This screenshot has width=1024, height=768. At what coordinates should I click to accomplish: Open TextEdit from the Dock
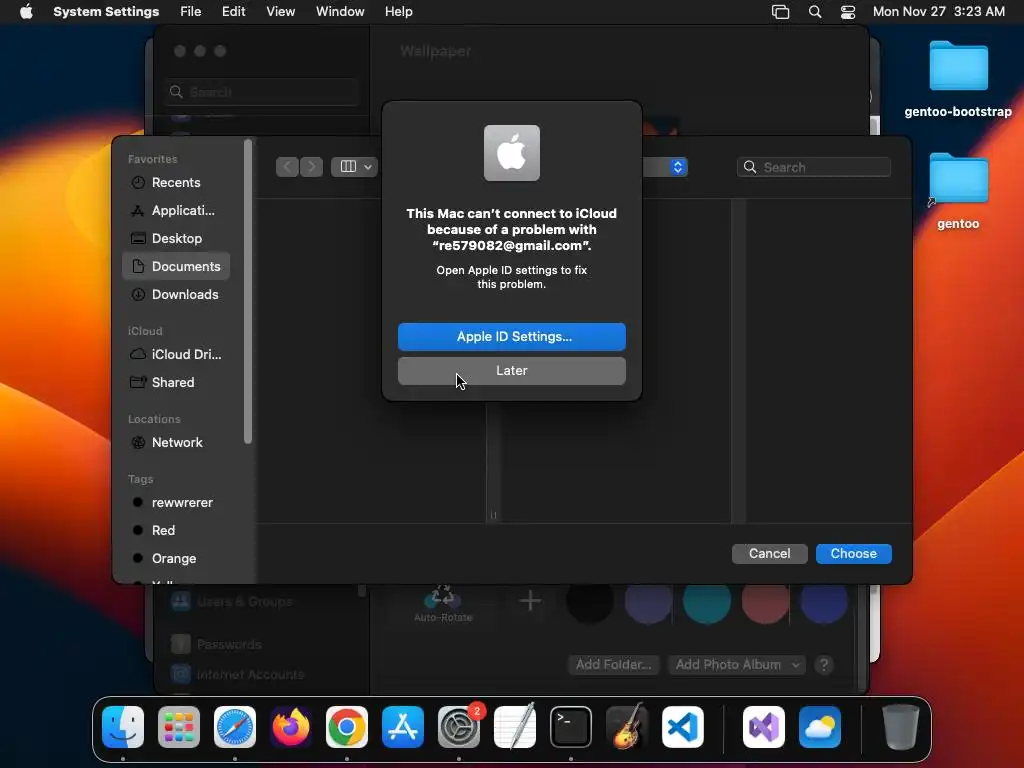coord(515,727)
